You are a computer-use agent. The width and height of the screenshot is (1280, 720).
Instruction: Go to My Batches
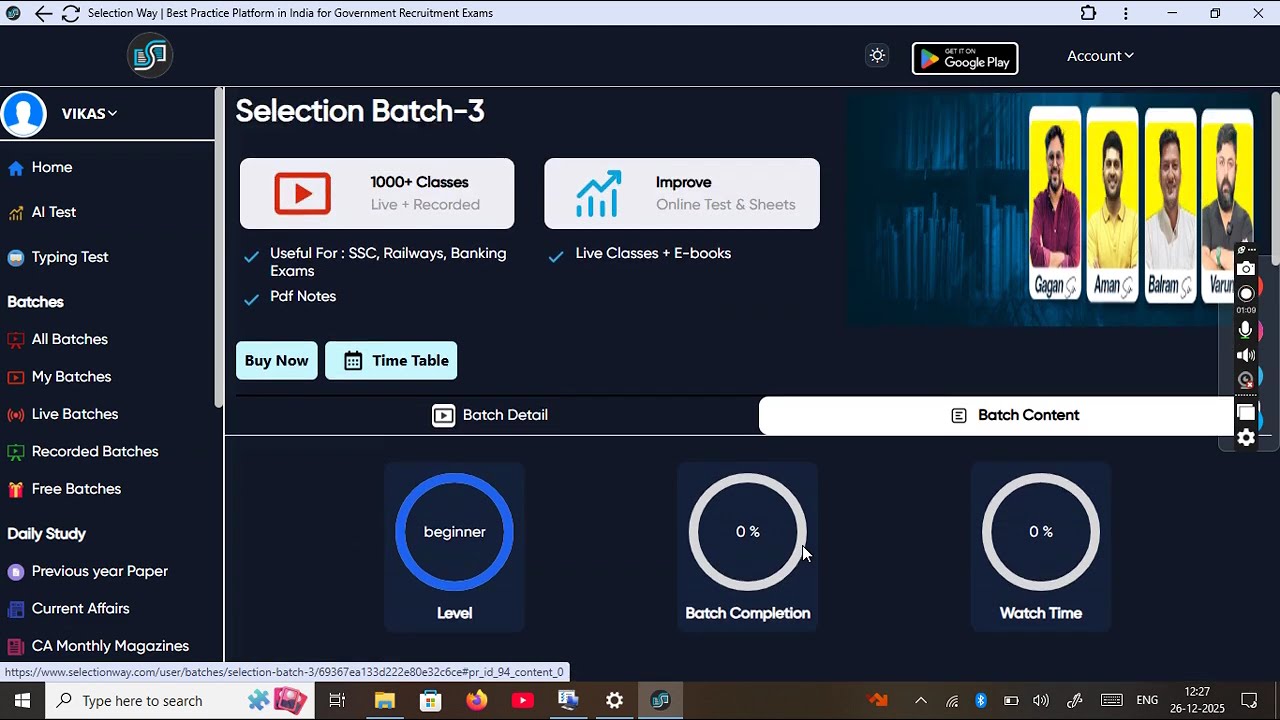point(71,377)
